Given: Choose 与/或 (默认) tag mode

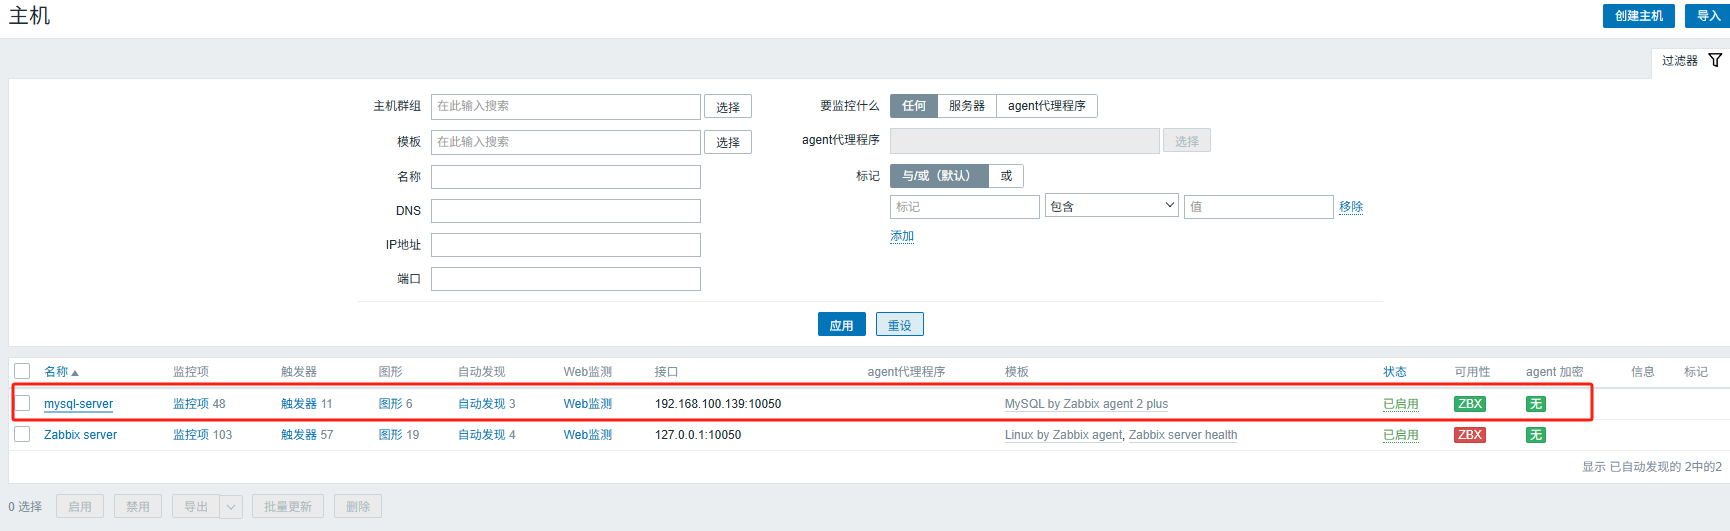Looking at the screenshot, I should tap(939, 176).
